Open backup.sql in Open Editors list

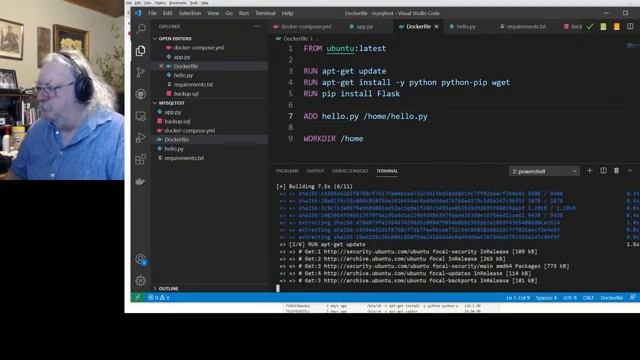pos(186,94)
